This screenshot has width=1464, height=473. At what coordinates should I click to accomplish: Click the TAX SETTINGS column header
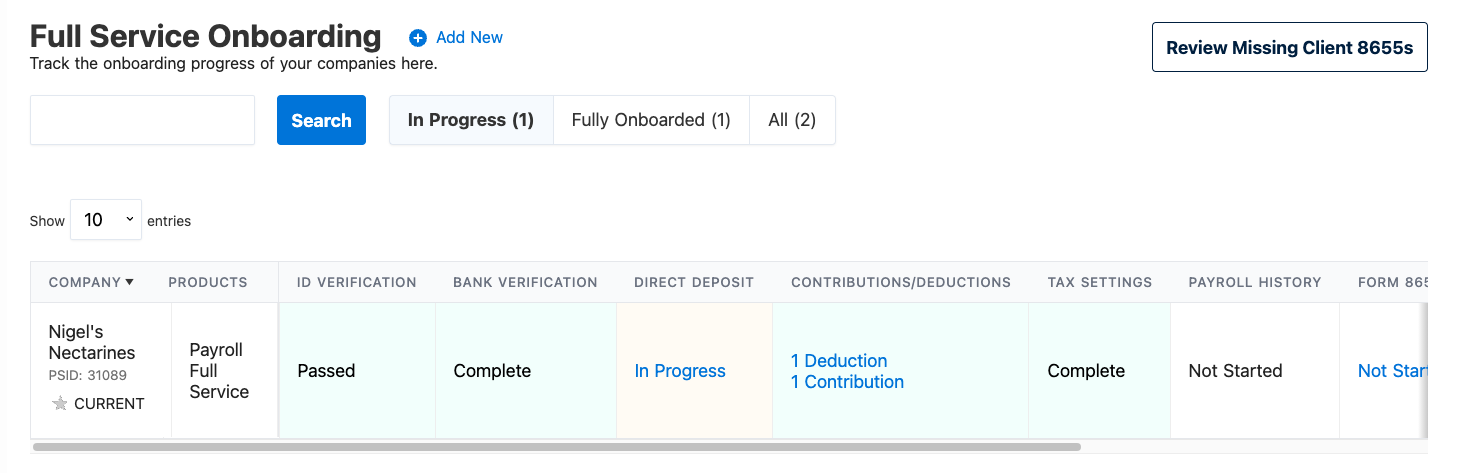pos(1100,282)
